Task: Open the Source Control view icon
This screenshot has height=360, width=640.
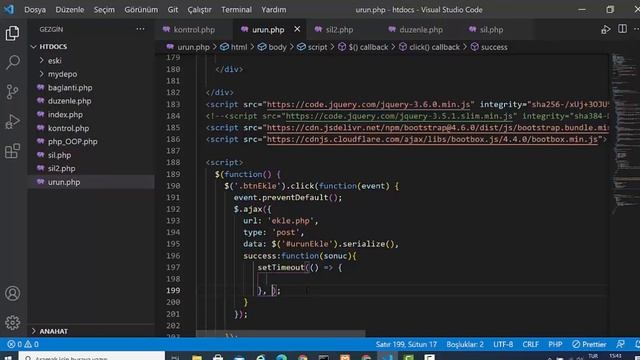Action: coord(12,92)
